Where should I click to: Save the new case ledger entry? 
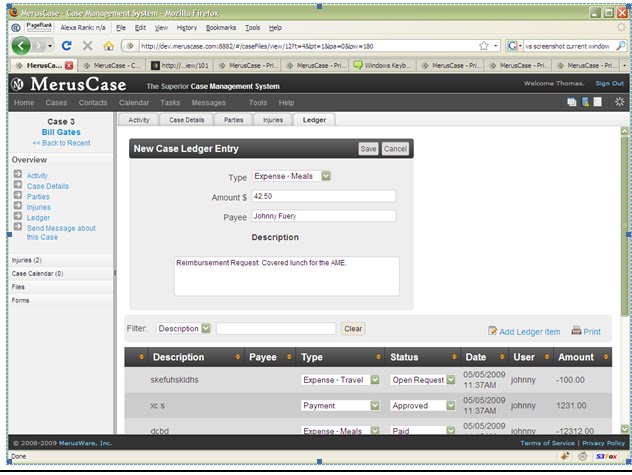coord(368,149)
